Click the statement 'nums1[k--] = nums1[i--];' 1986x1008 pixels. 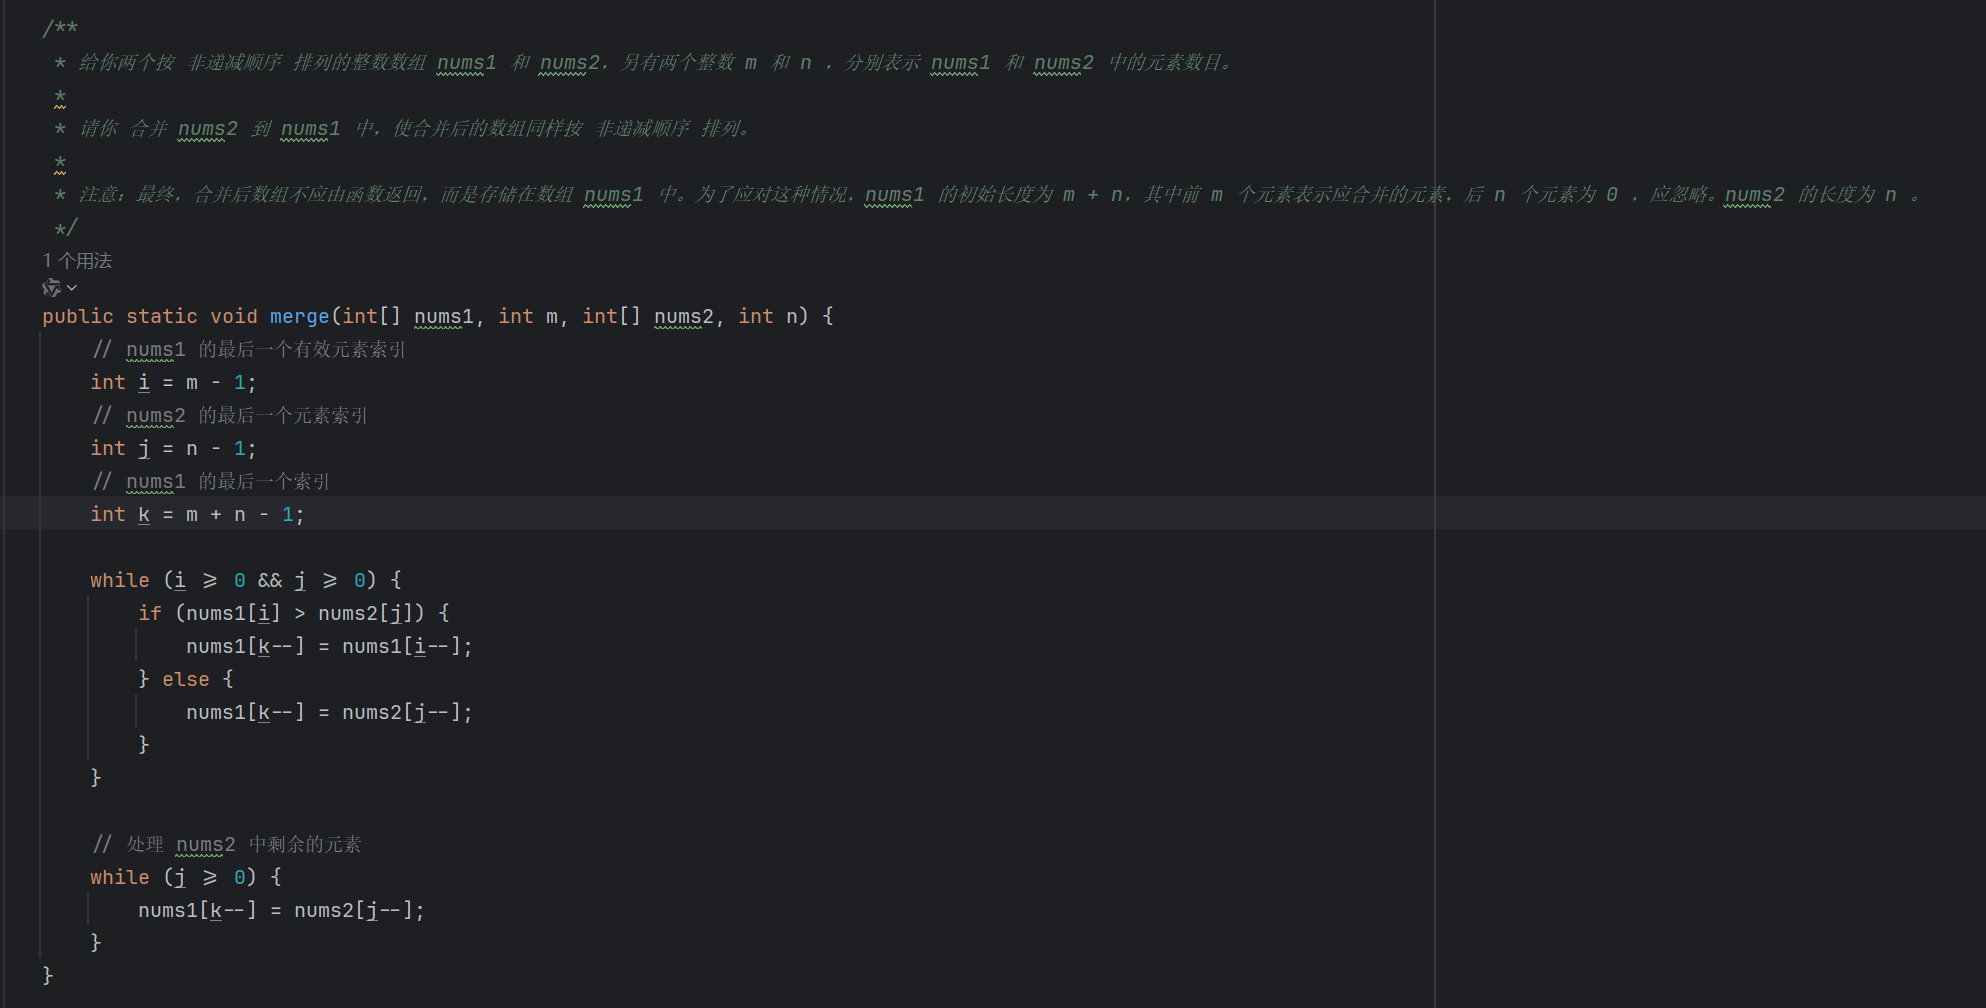(x=329, y=647)
